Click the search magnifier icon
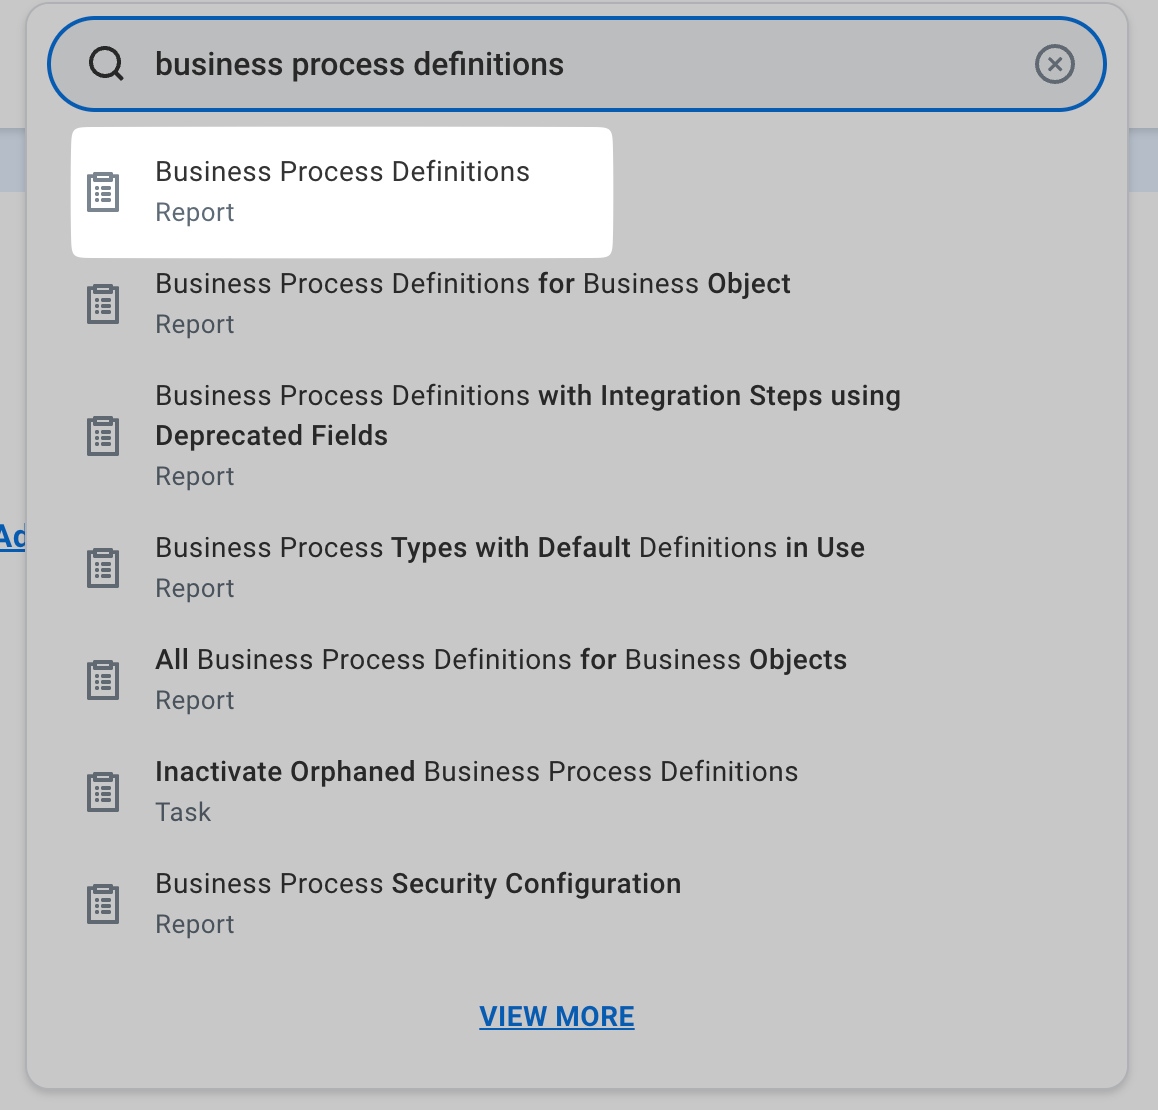 tap(106, 64)
